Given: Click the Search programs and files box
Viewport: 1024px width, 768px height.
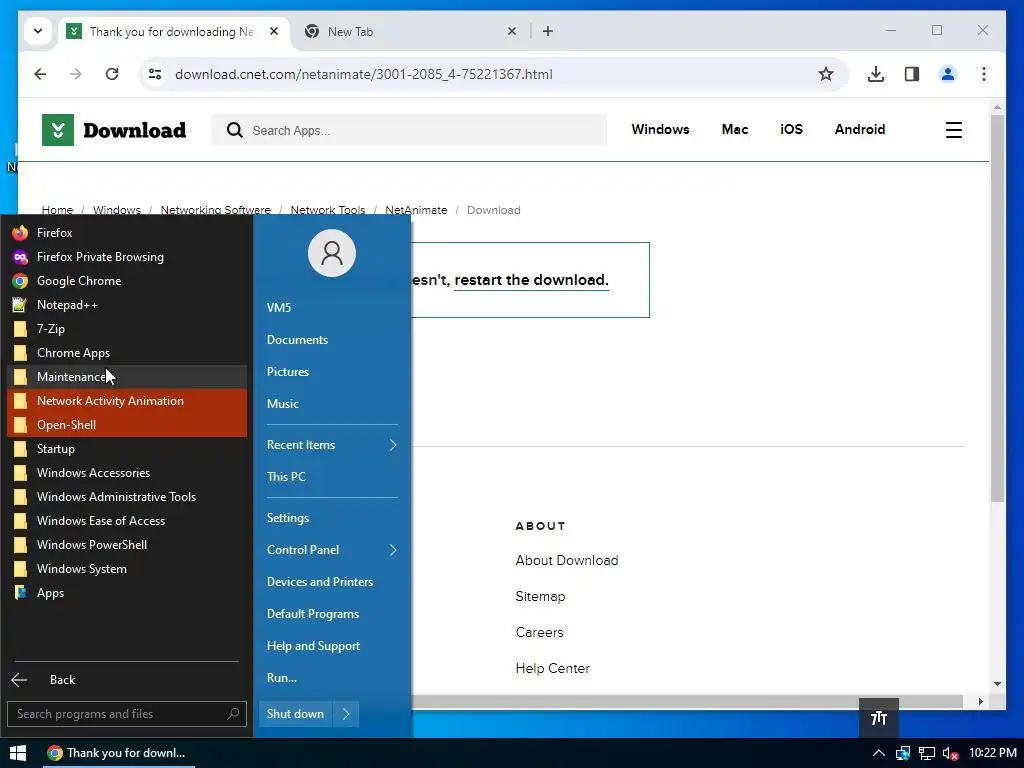Looking at the screenshot, I should (x=127, y=714).
